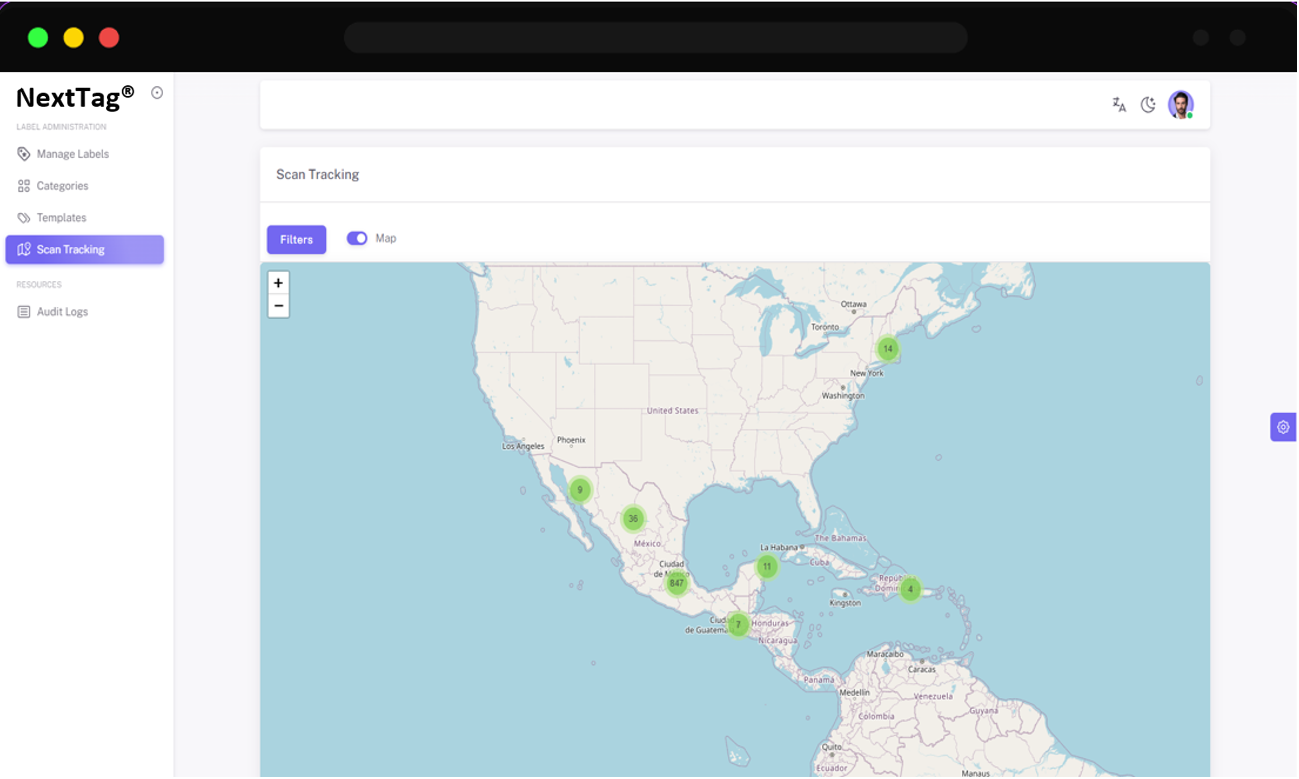Click the Manage Labels tag icon
1299x779 pixels.
(x=24, y=154)
